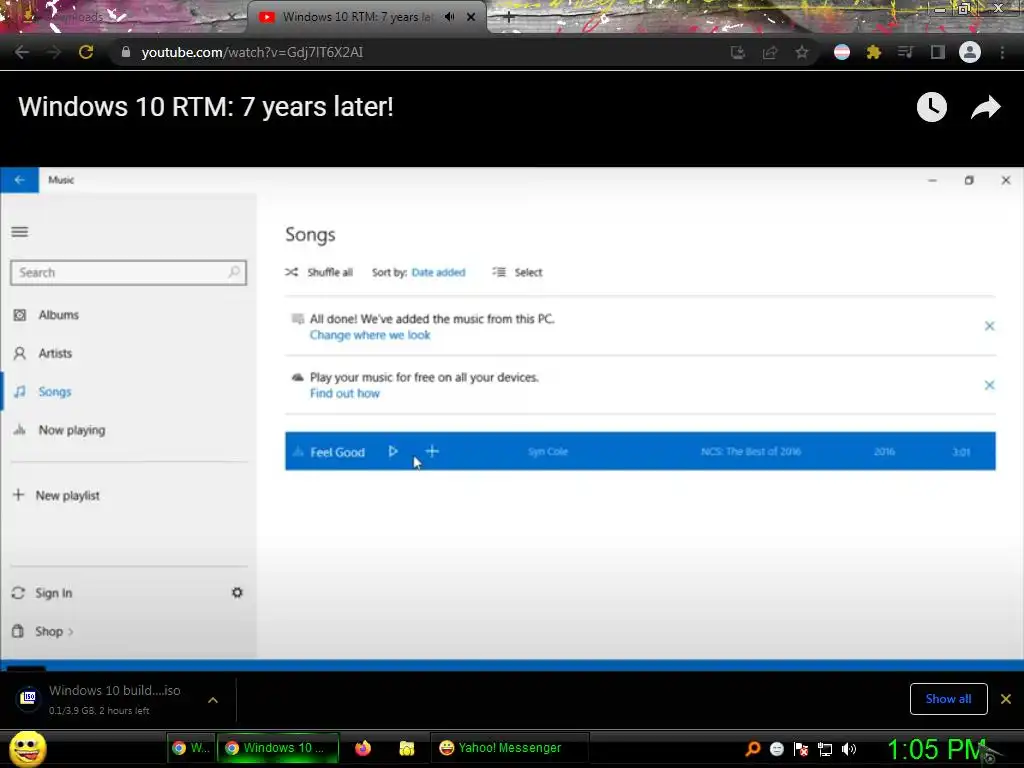Open Firefox from the taskbar
The height and width of the screenshot is (768, 1024).
tap(363, 748)
